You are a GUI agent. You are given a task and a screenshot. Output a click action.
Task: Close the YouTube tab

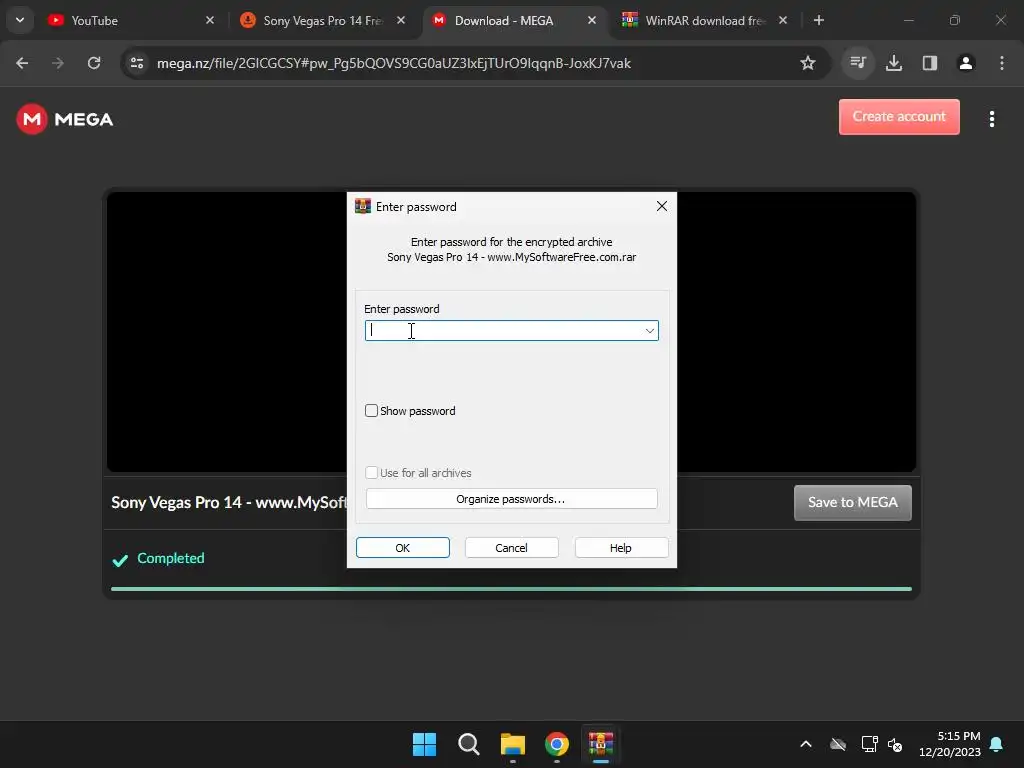tap(210, 20)
